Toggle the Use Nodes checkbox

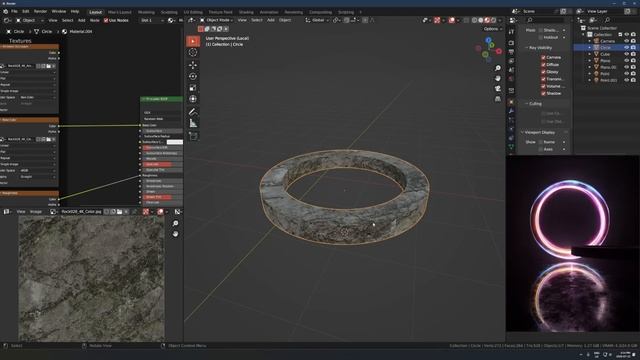[x=106, y=20]
